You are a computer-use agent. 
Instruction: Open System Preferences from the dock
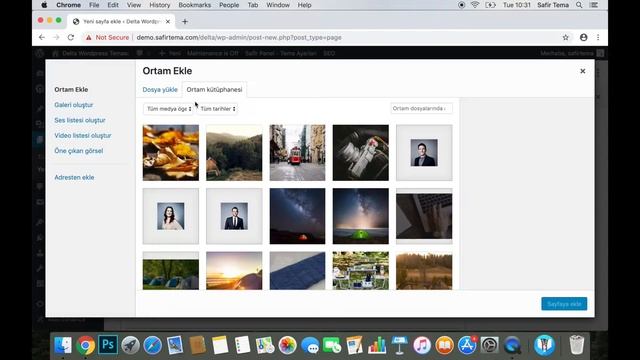tap(489, 345)
